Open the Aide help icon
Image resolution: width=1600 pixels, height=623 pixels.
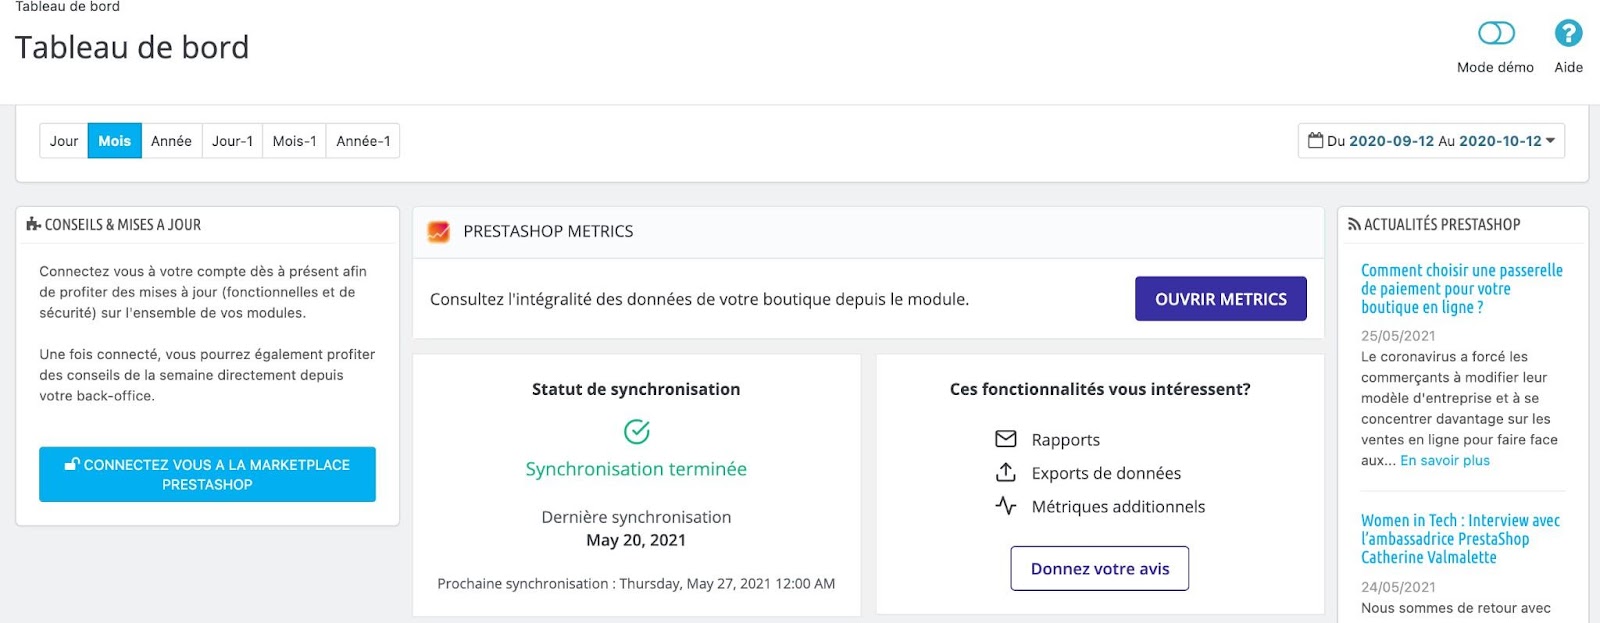pos(1568,34)
